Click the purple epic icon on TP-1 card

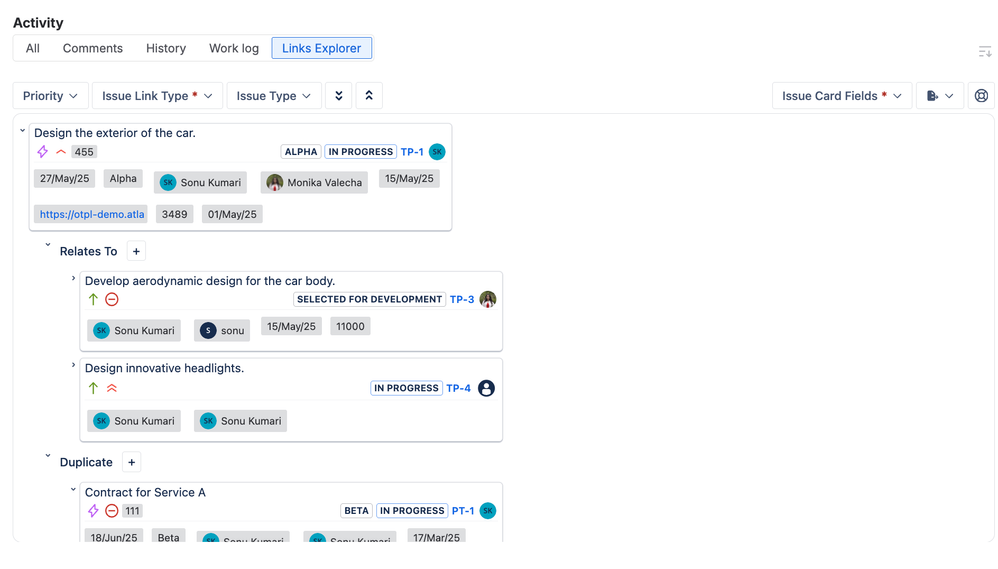43,151
